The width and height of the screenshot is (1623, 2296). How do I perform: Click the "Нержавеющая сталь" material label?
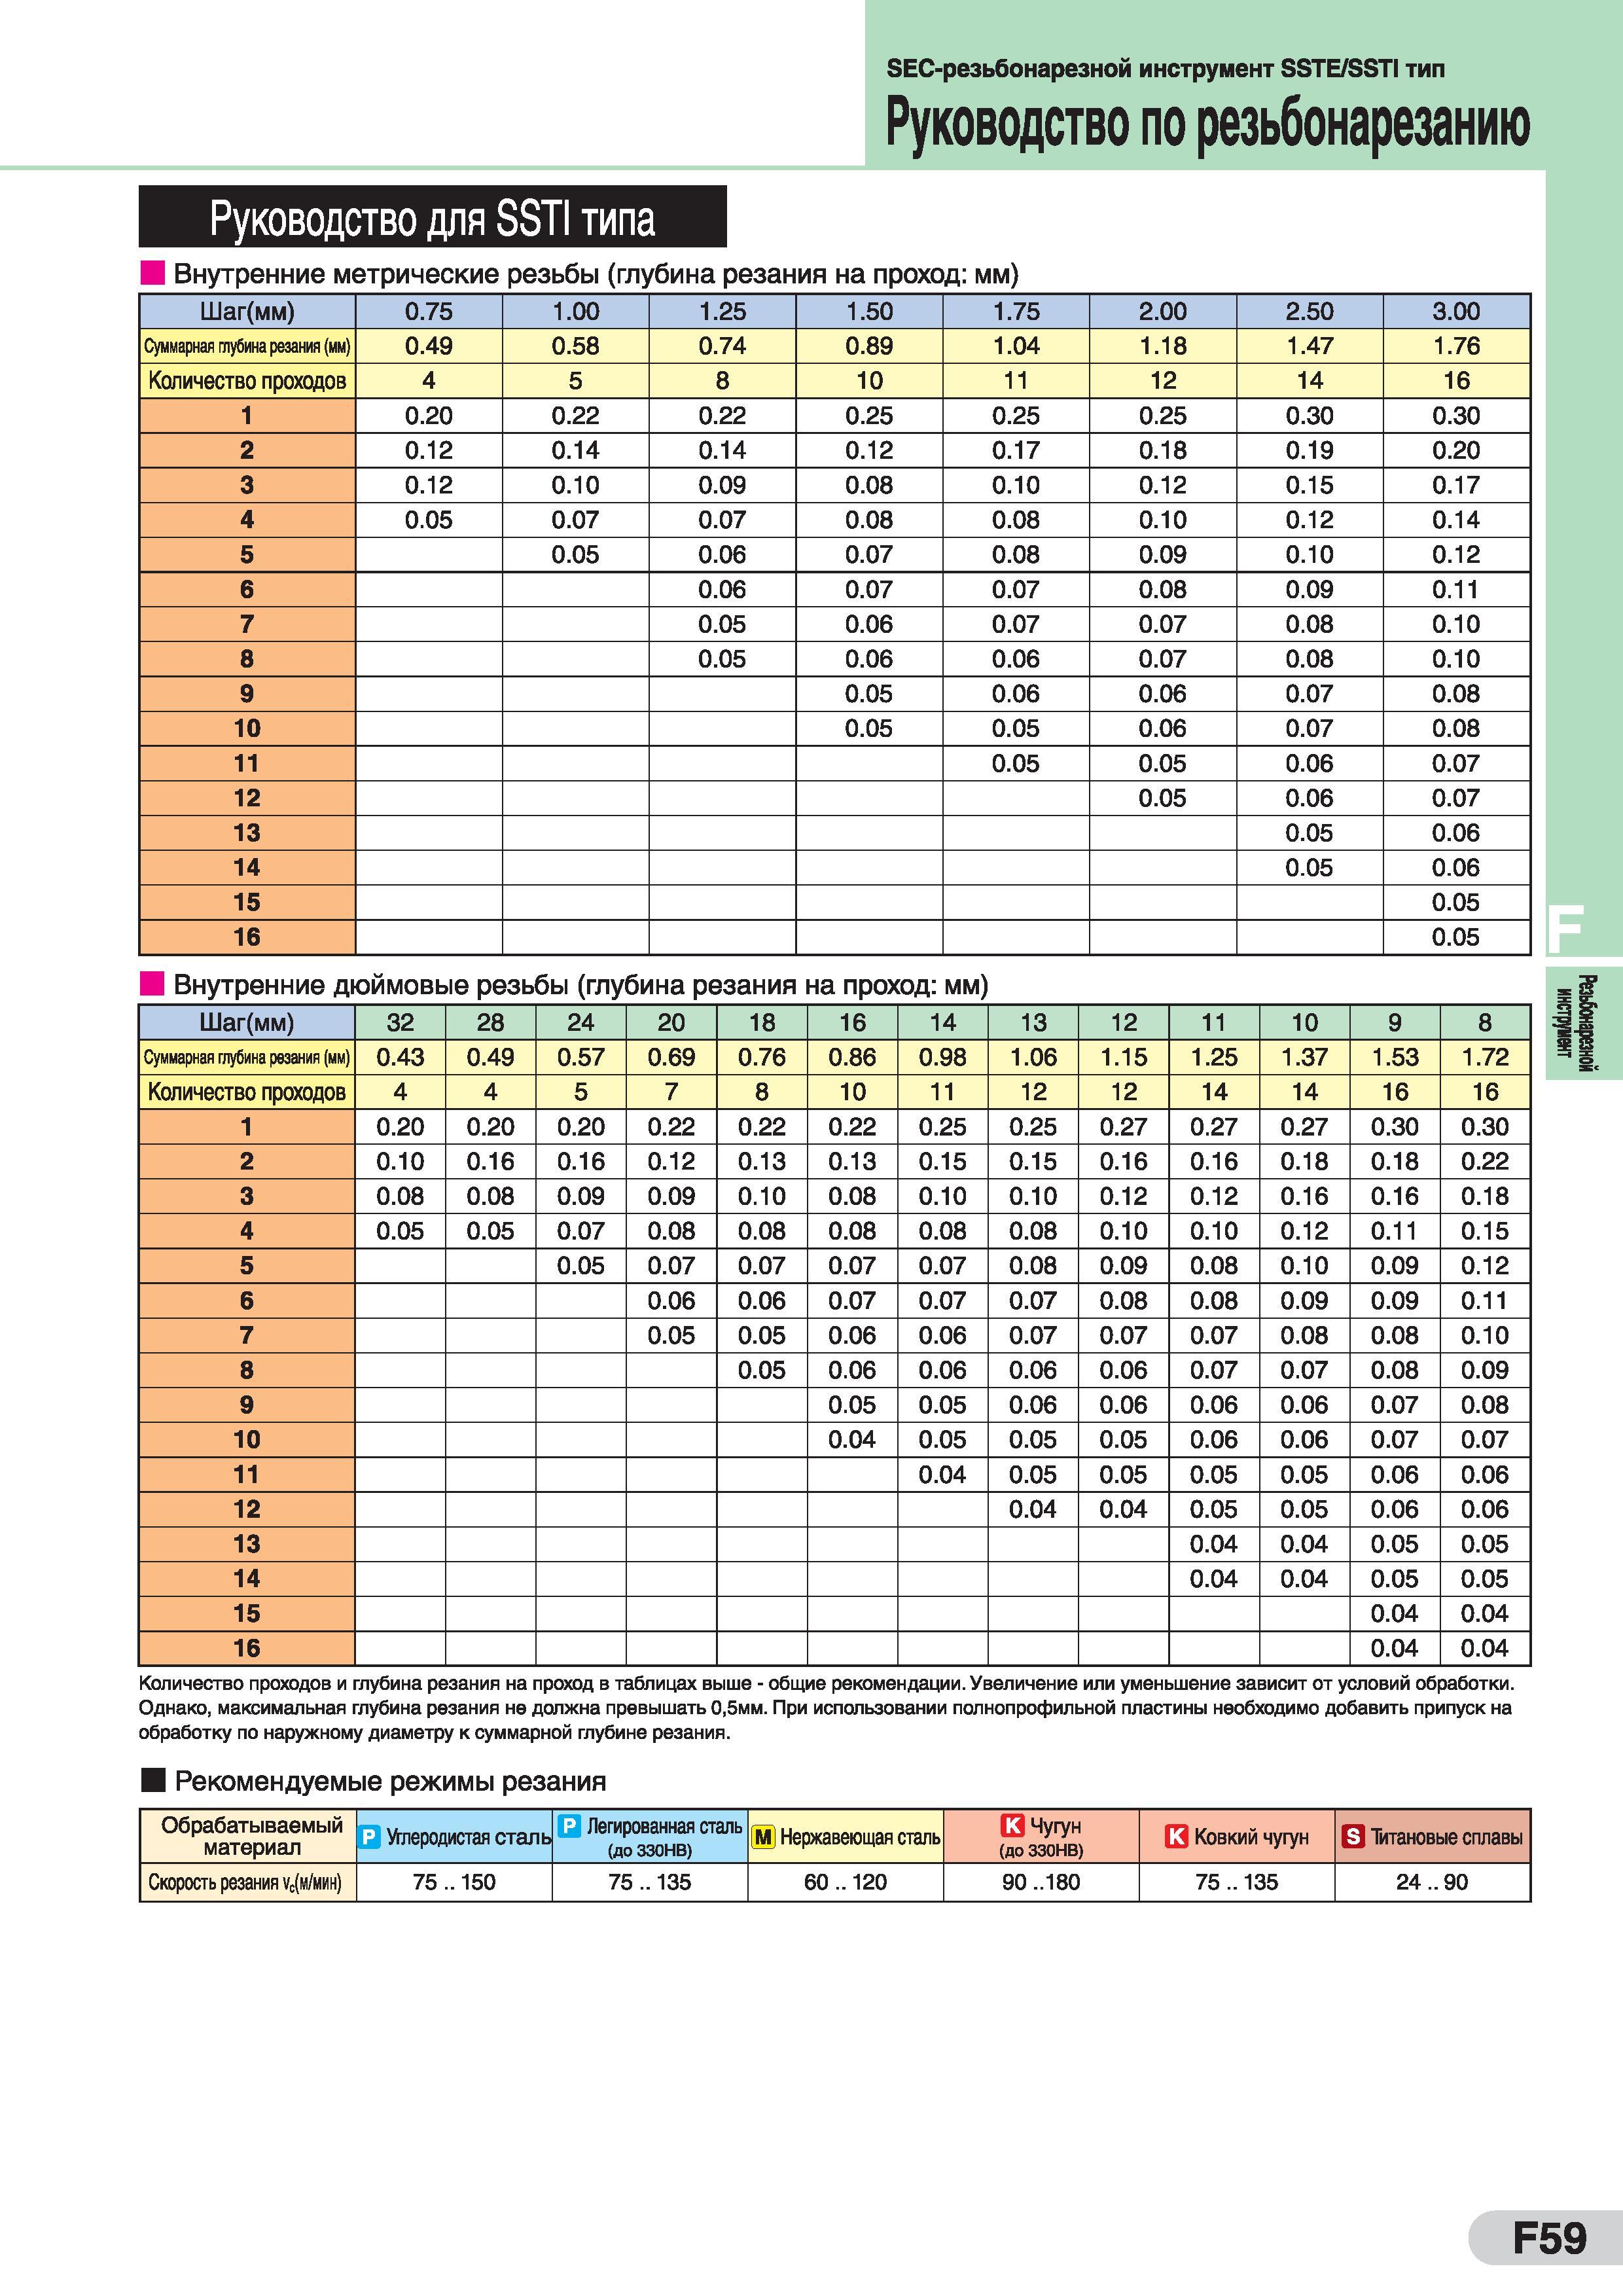click(x=860, y=1837)
